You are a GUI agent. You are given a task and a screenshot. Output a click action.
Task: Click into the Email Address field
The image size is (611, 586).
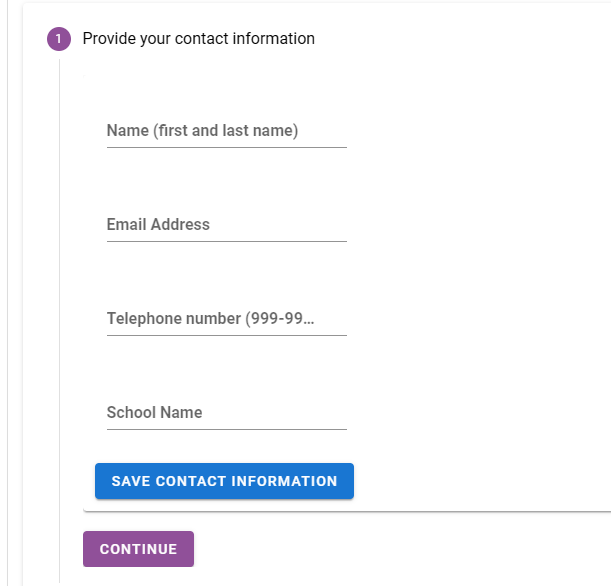226,225
